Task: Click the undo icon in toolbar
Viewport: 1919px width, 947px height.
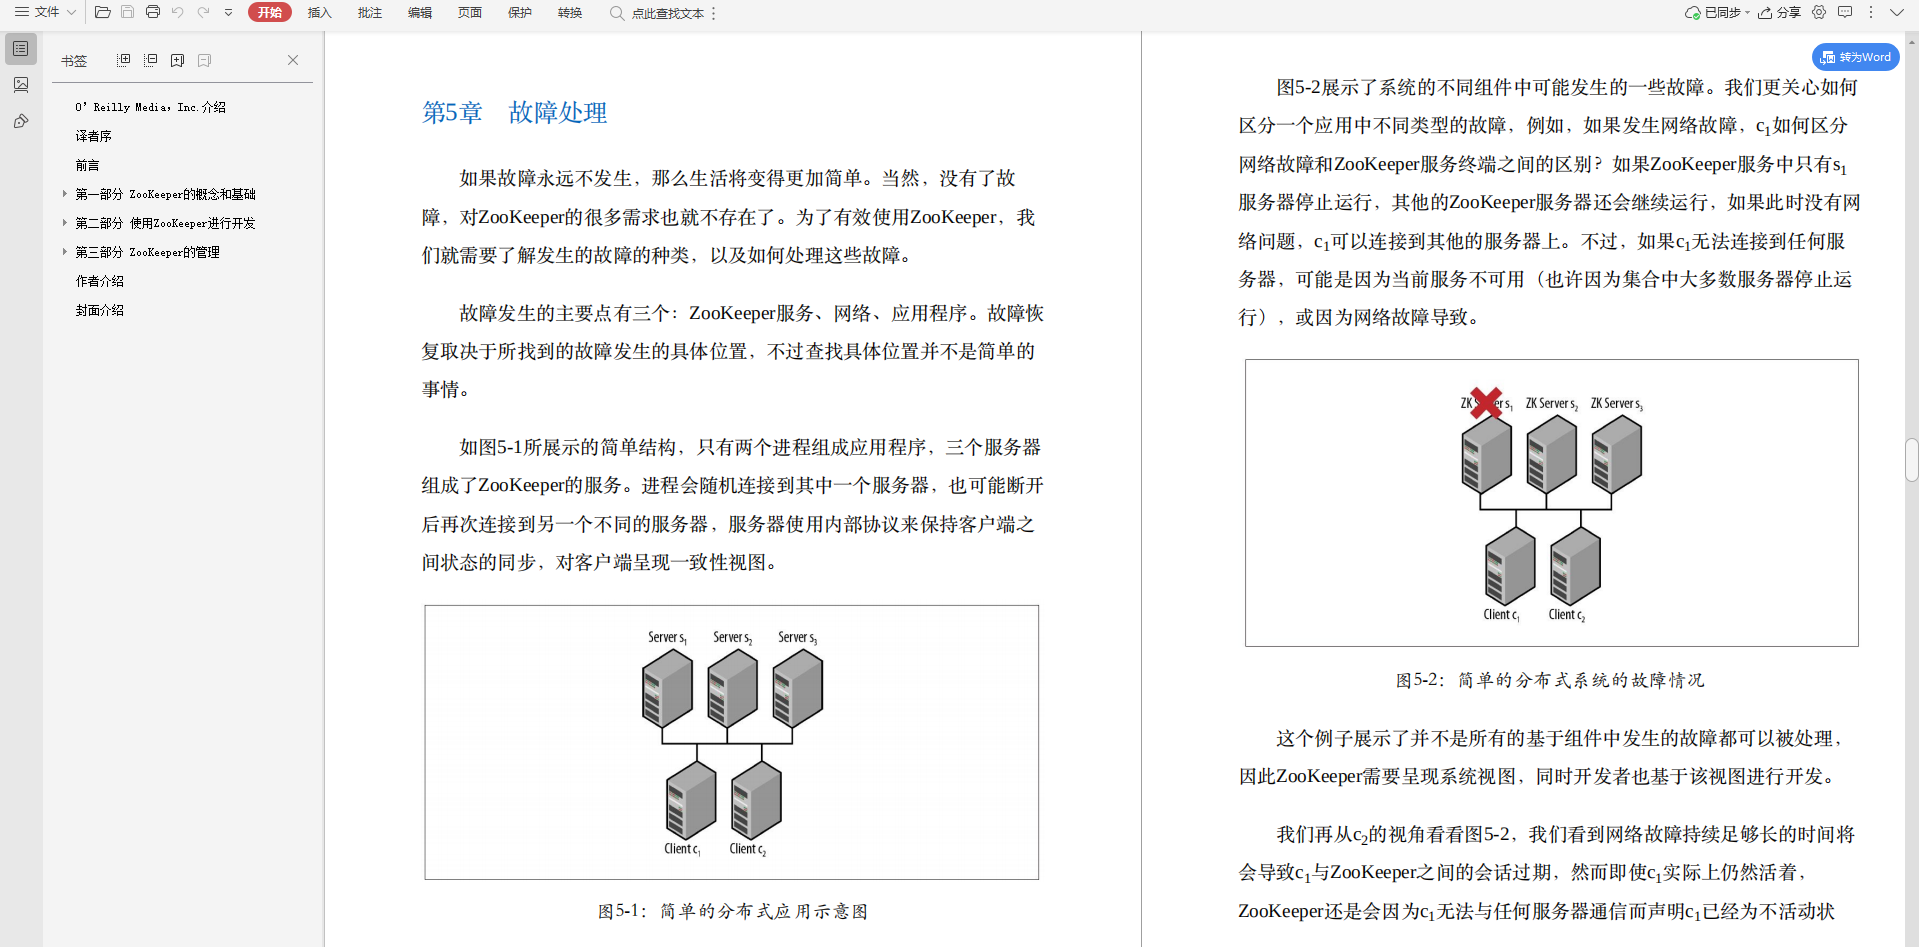Action: 178,12
